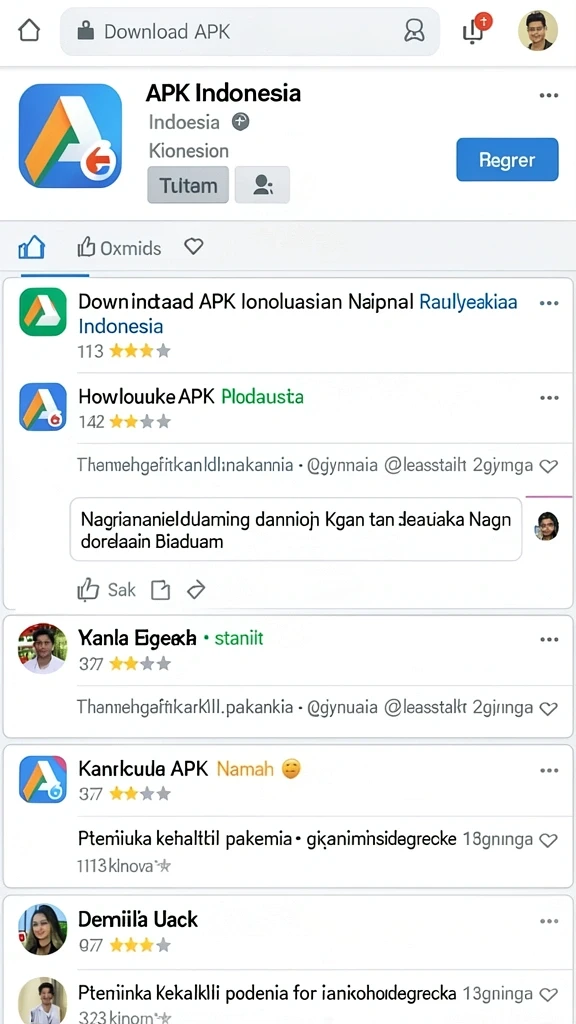Select the home tab with the blue house icon
The image size is (576, 1024).
31,248
